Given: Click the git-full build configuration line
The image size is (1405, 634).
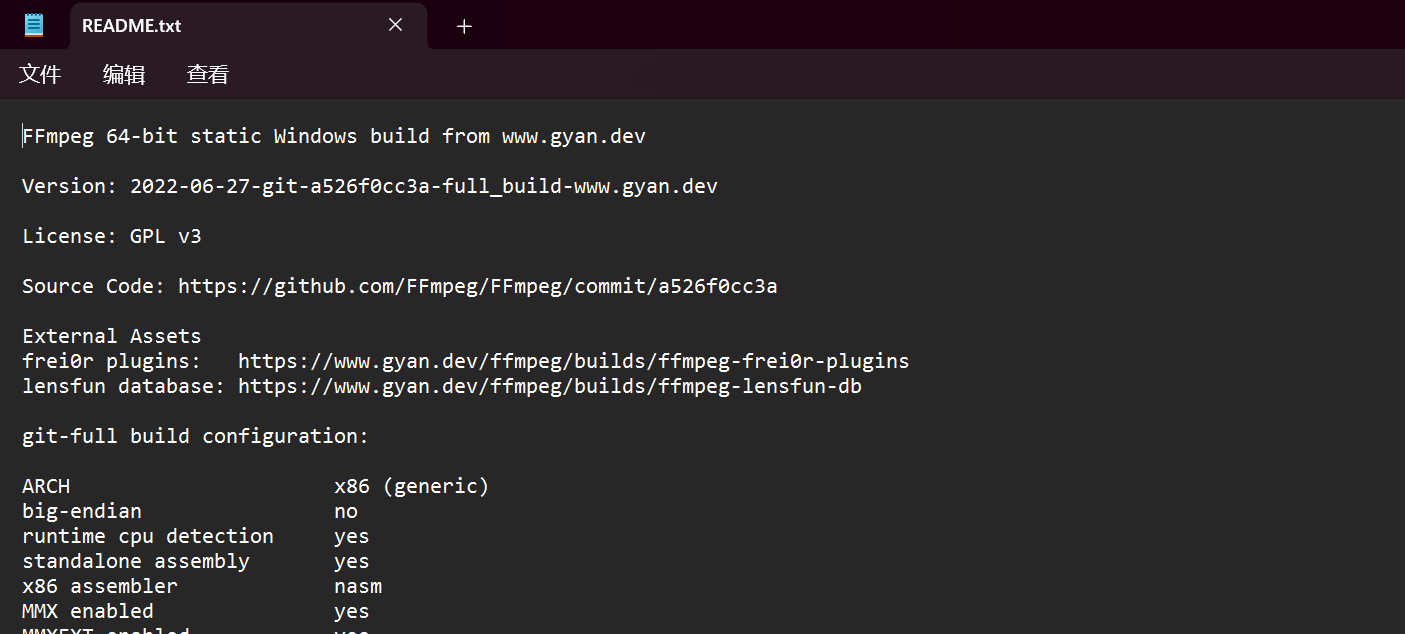Looking at the screenshot, I should [196, 436].
